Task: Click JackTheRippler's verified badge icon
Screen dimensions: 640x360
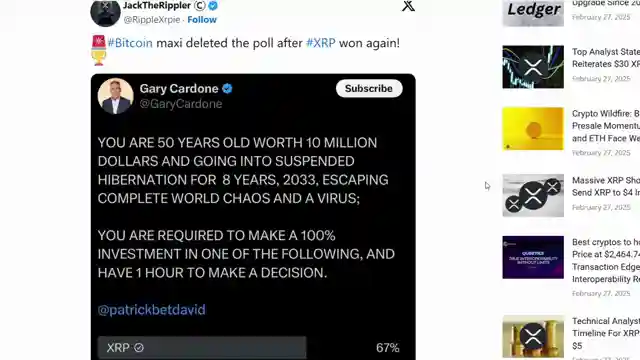Action: 213,6
